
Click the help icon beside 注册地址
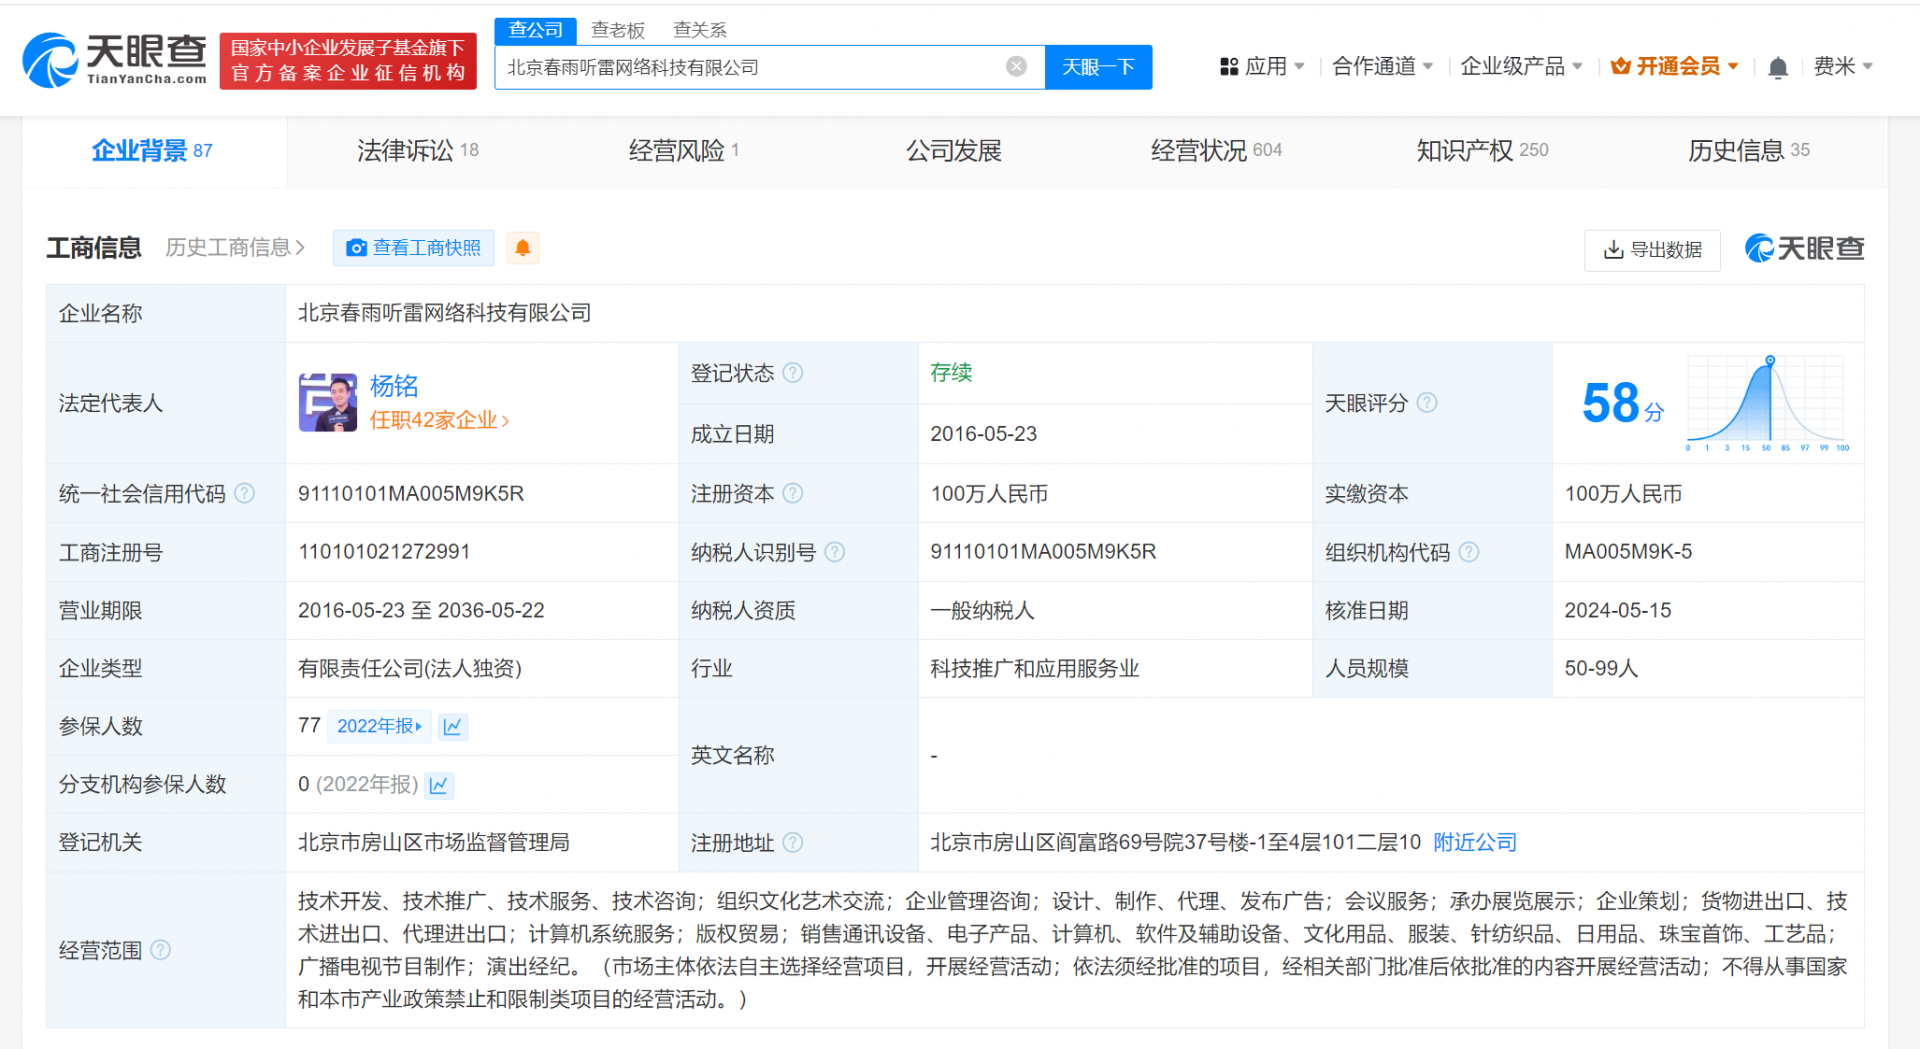tap(793, 843)
